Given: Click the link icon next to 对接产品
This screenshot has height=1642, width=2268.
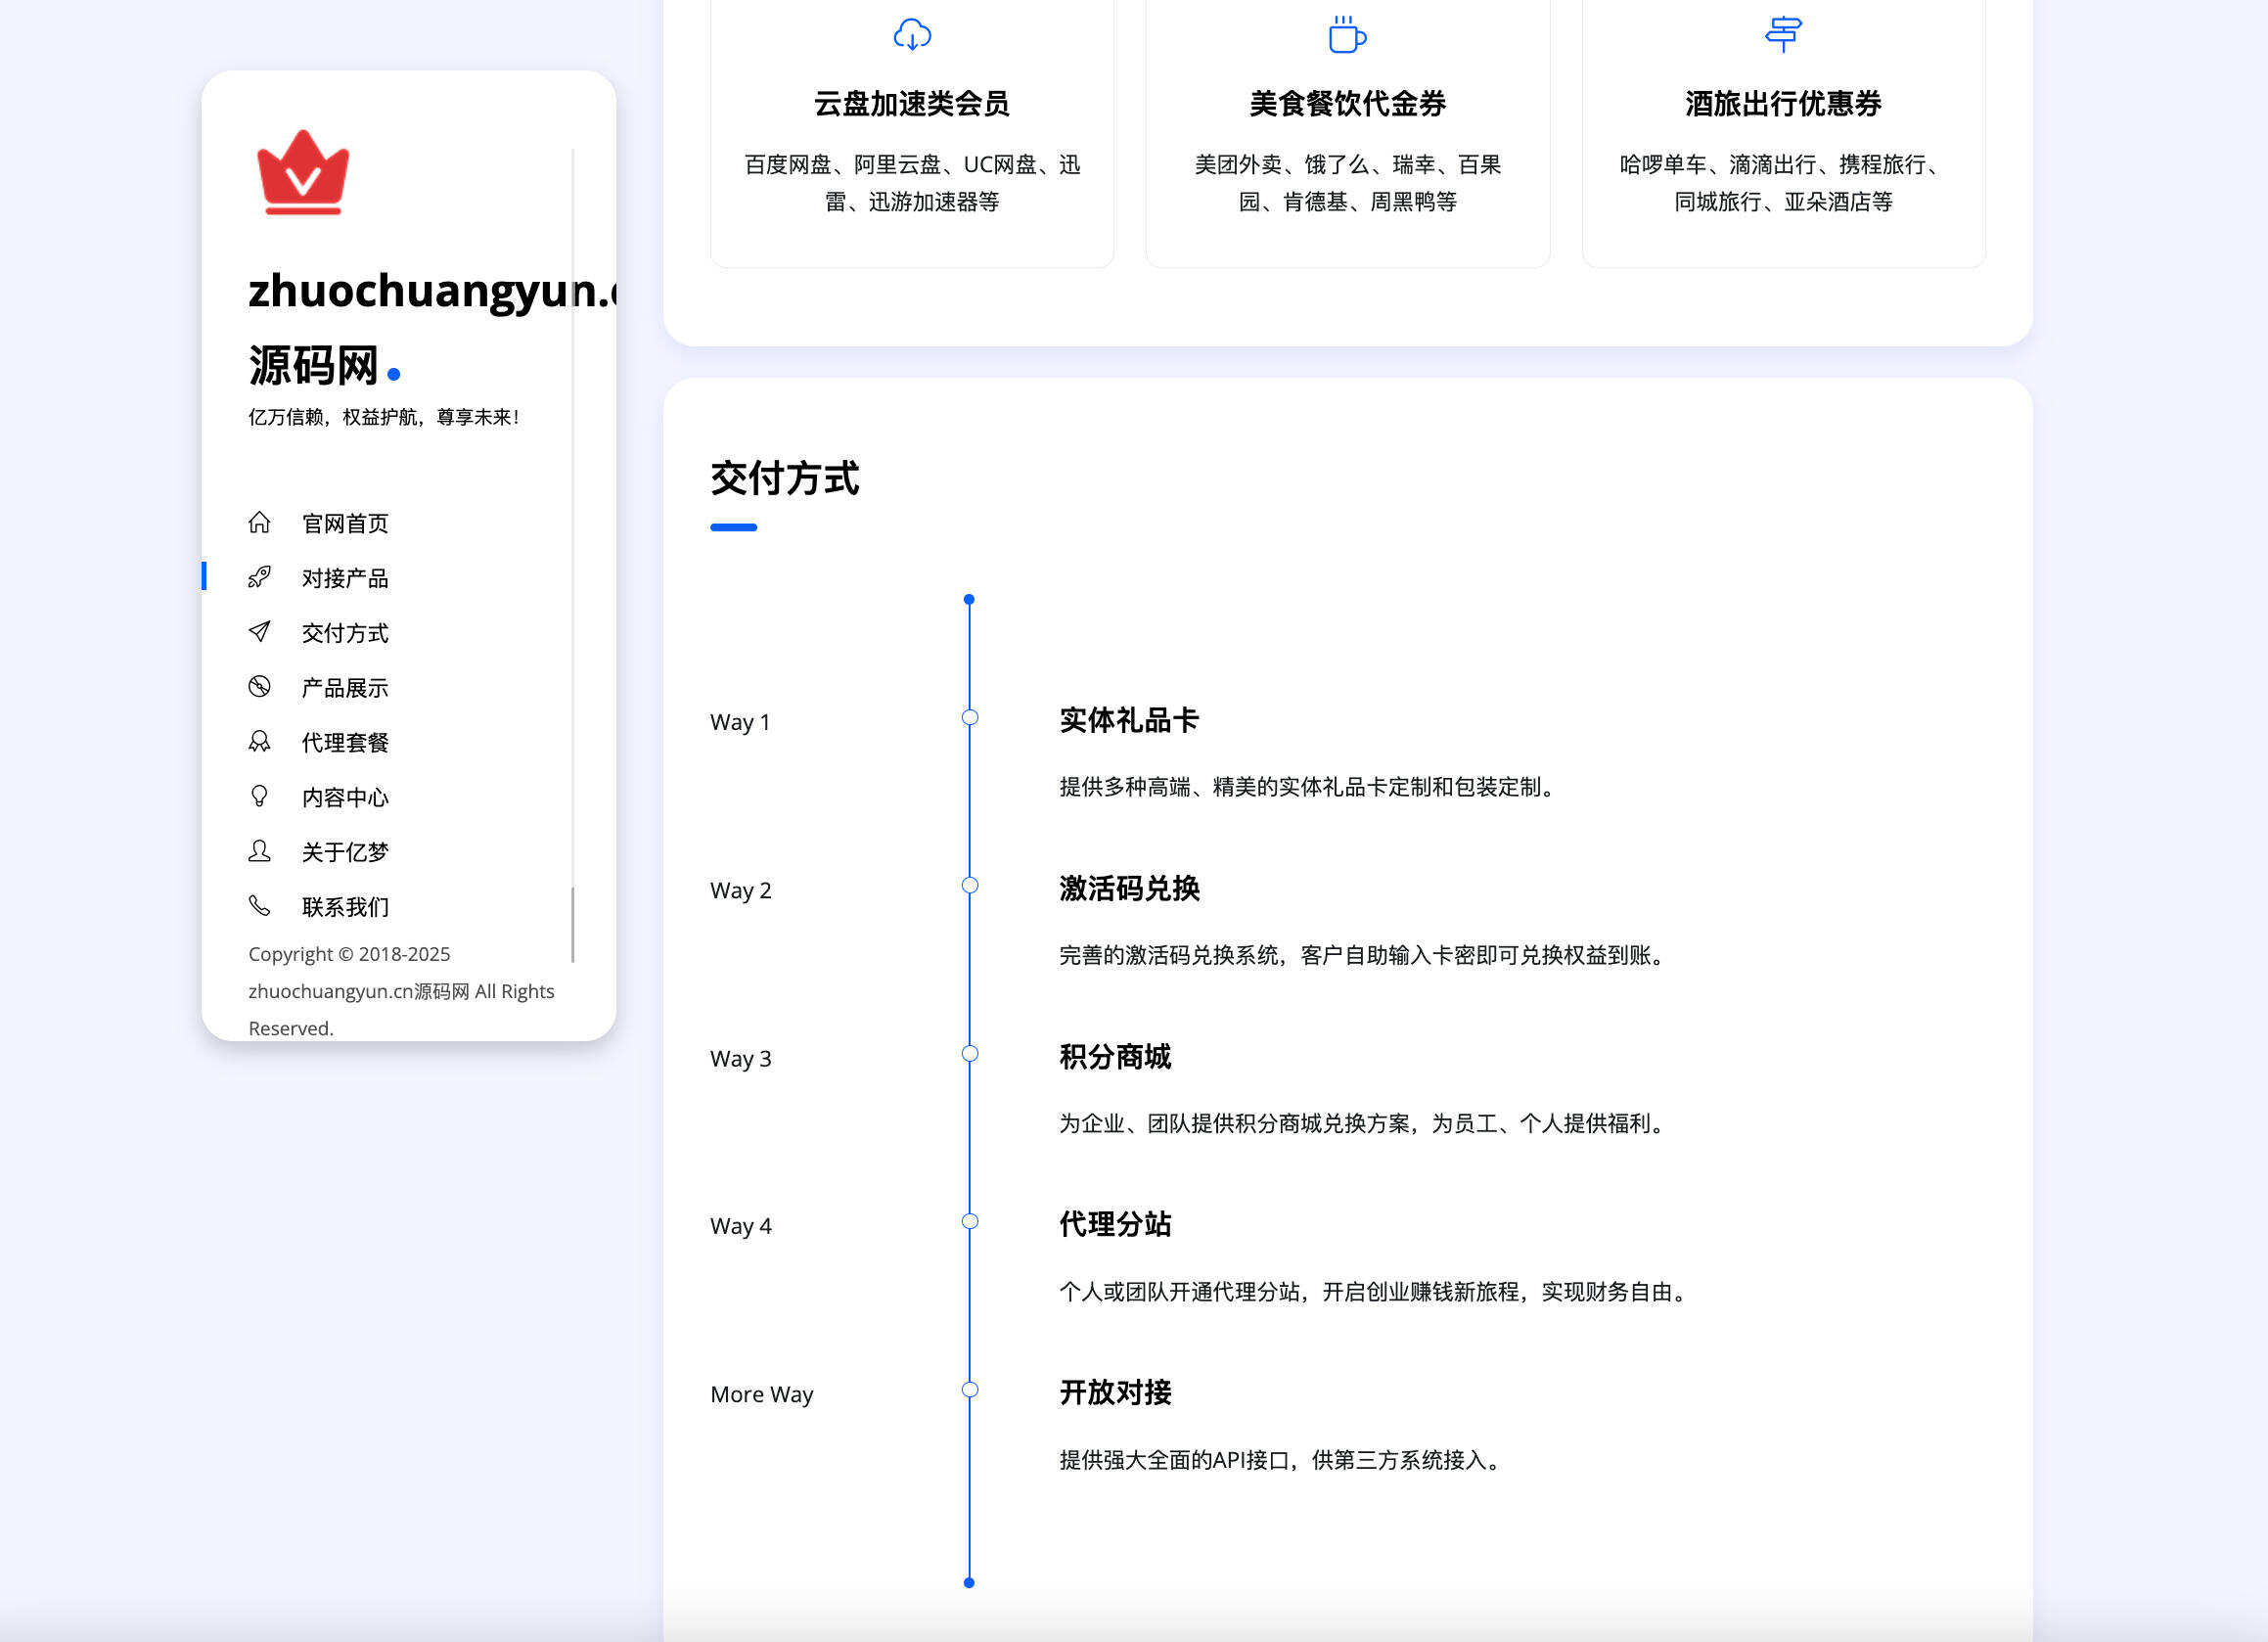Looking at the screenshot, I should tap(261, 576).
